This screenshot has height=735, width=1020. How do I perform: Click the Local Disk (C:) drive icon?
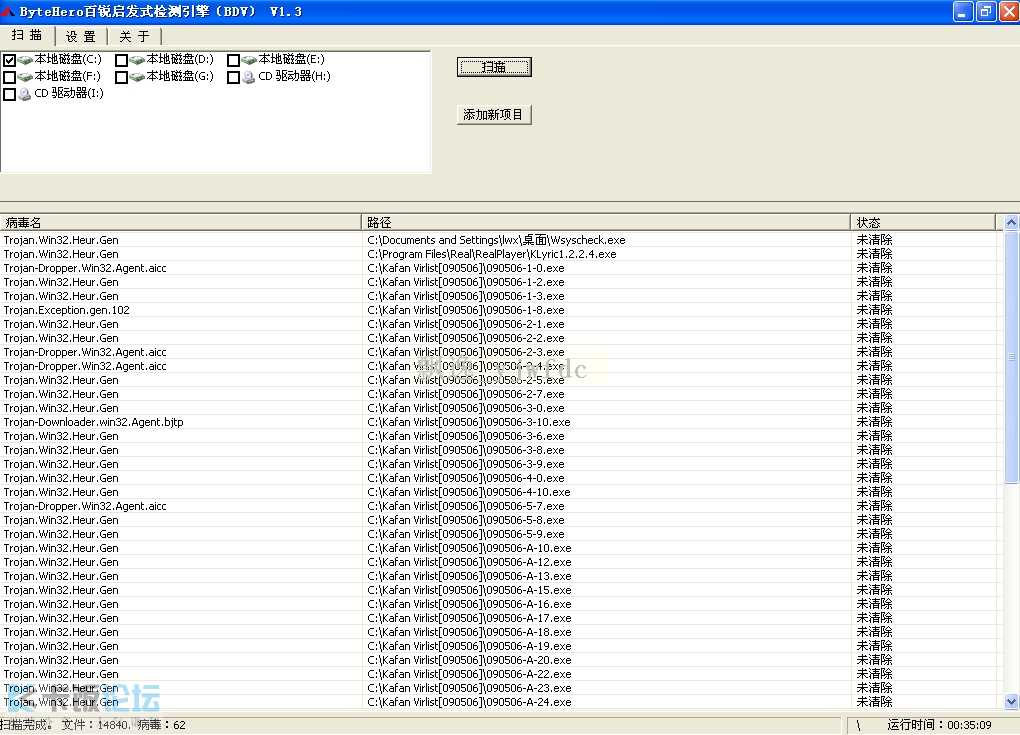25,60
